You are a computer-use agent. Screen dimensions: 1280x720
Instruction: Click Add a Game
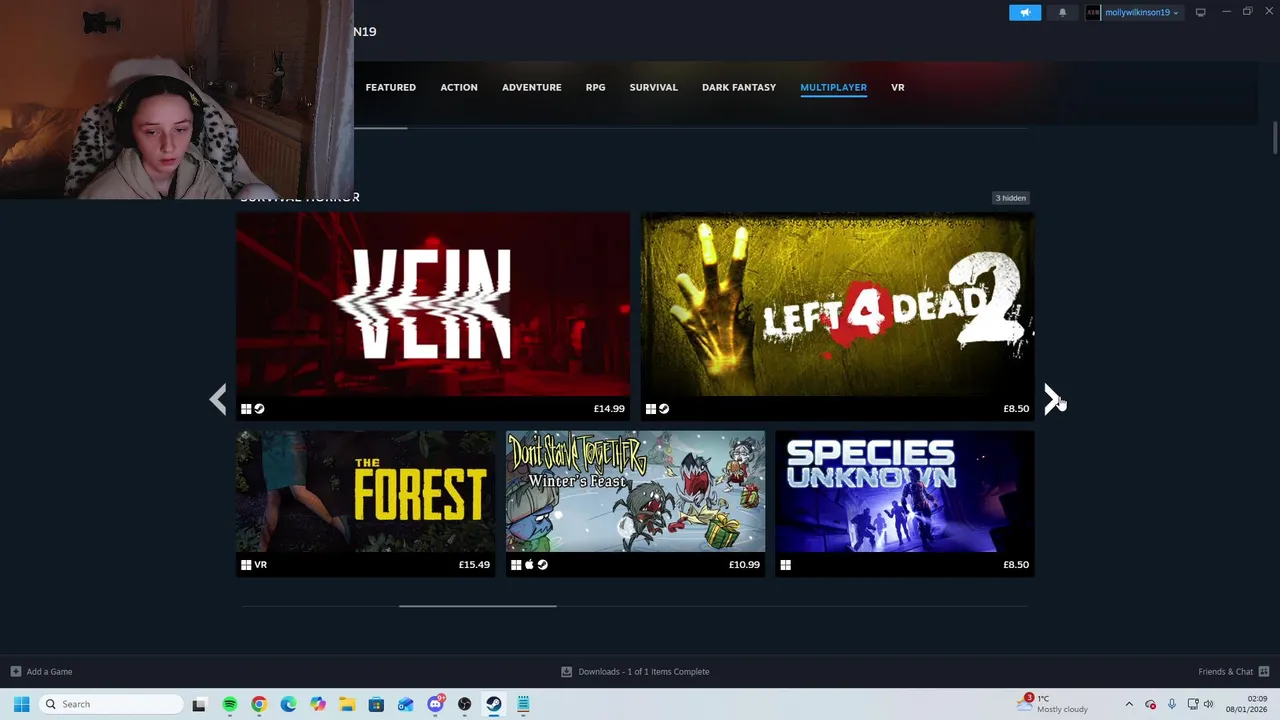(x=41, y=672)
